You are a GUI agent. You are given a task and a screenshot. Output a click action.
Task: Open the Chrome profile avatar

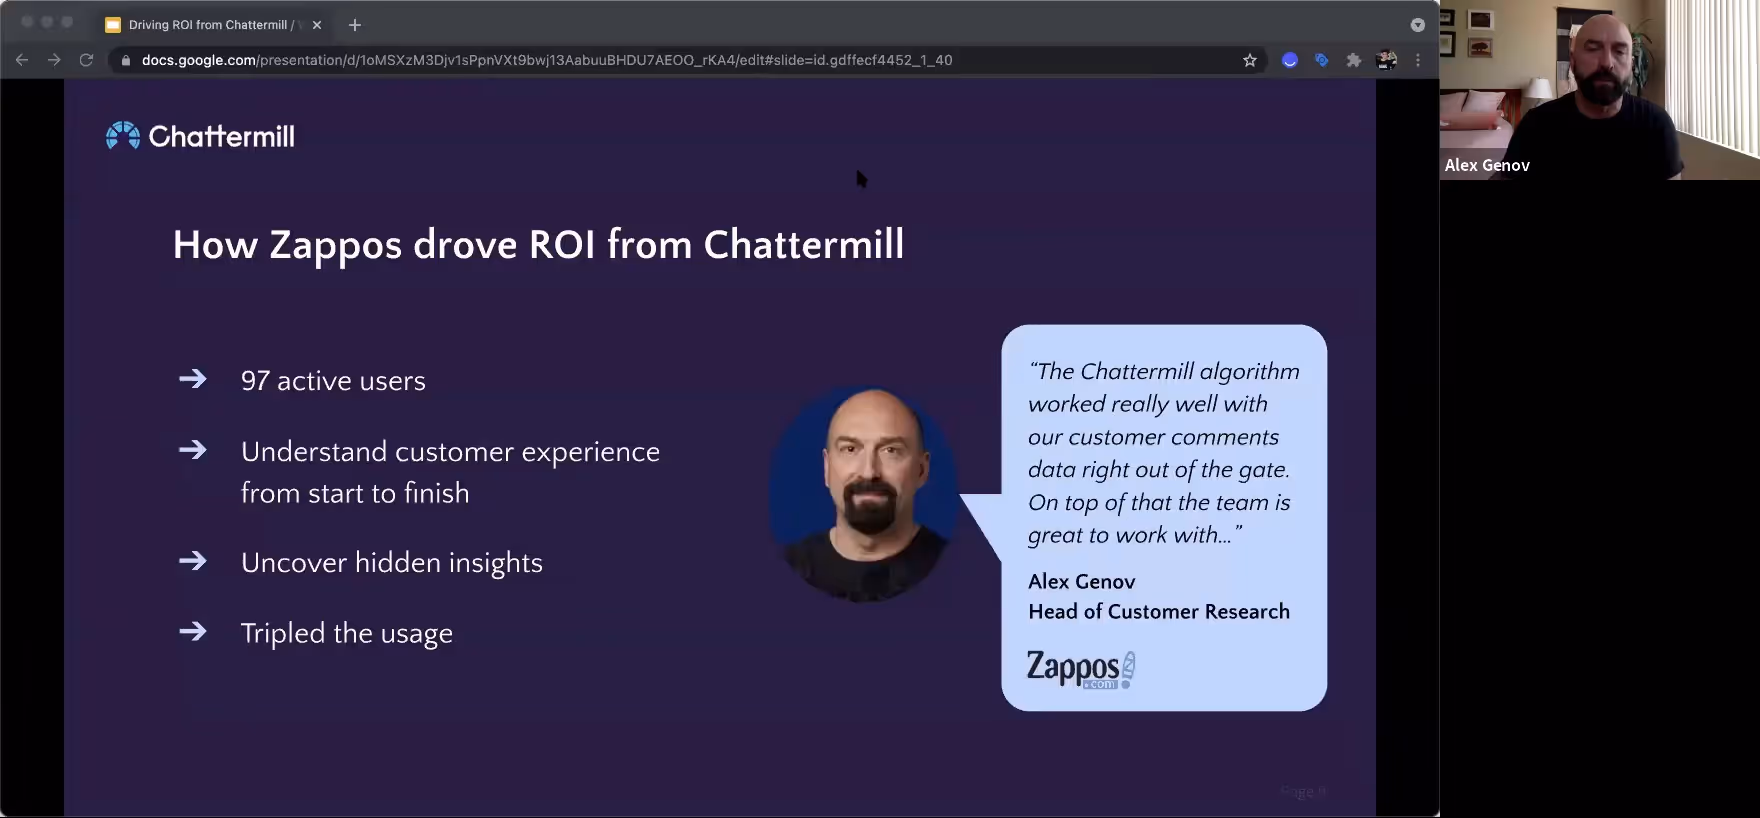[x=1386, y=60]
